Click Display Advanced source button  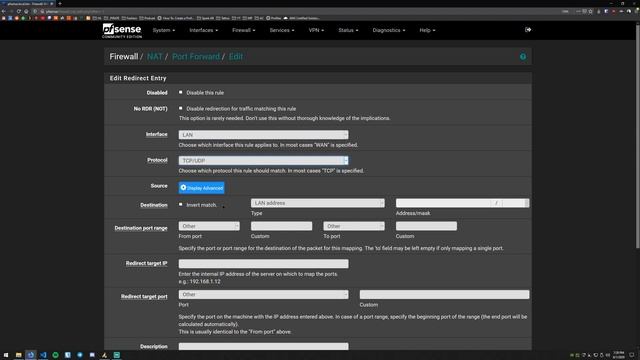(x=201, y=188)
